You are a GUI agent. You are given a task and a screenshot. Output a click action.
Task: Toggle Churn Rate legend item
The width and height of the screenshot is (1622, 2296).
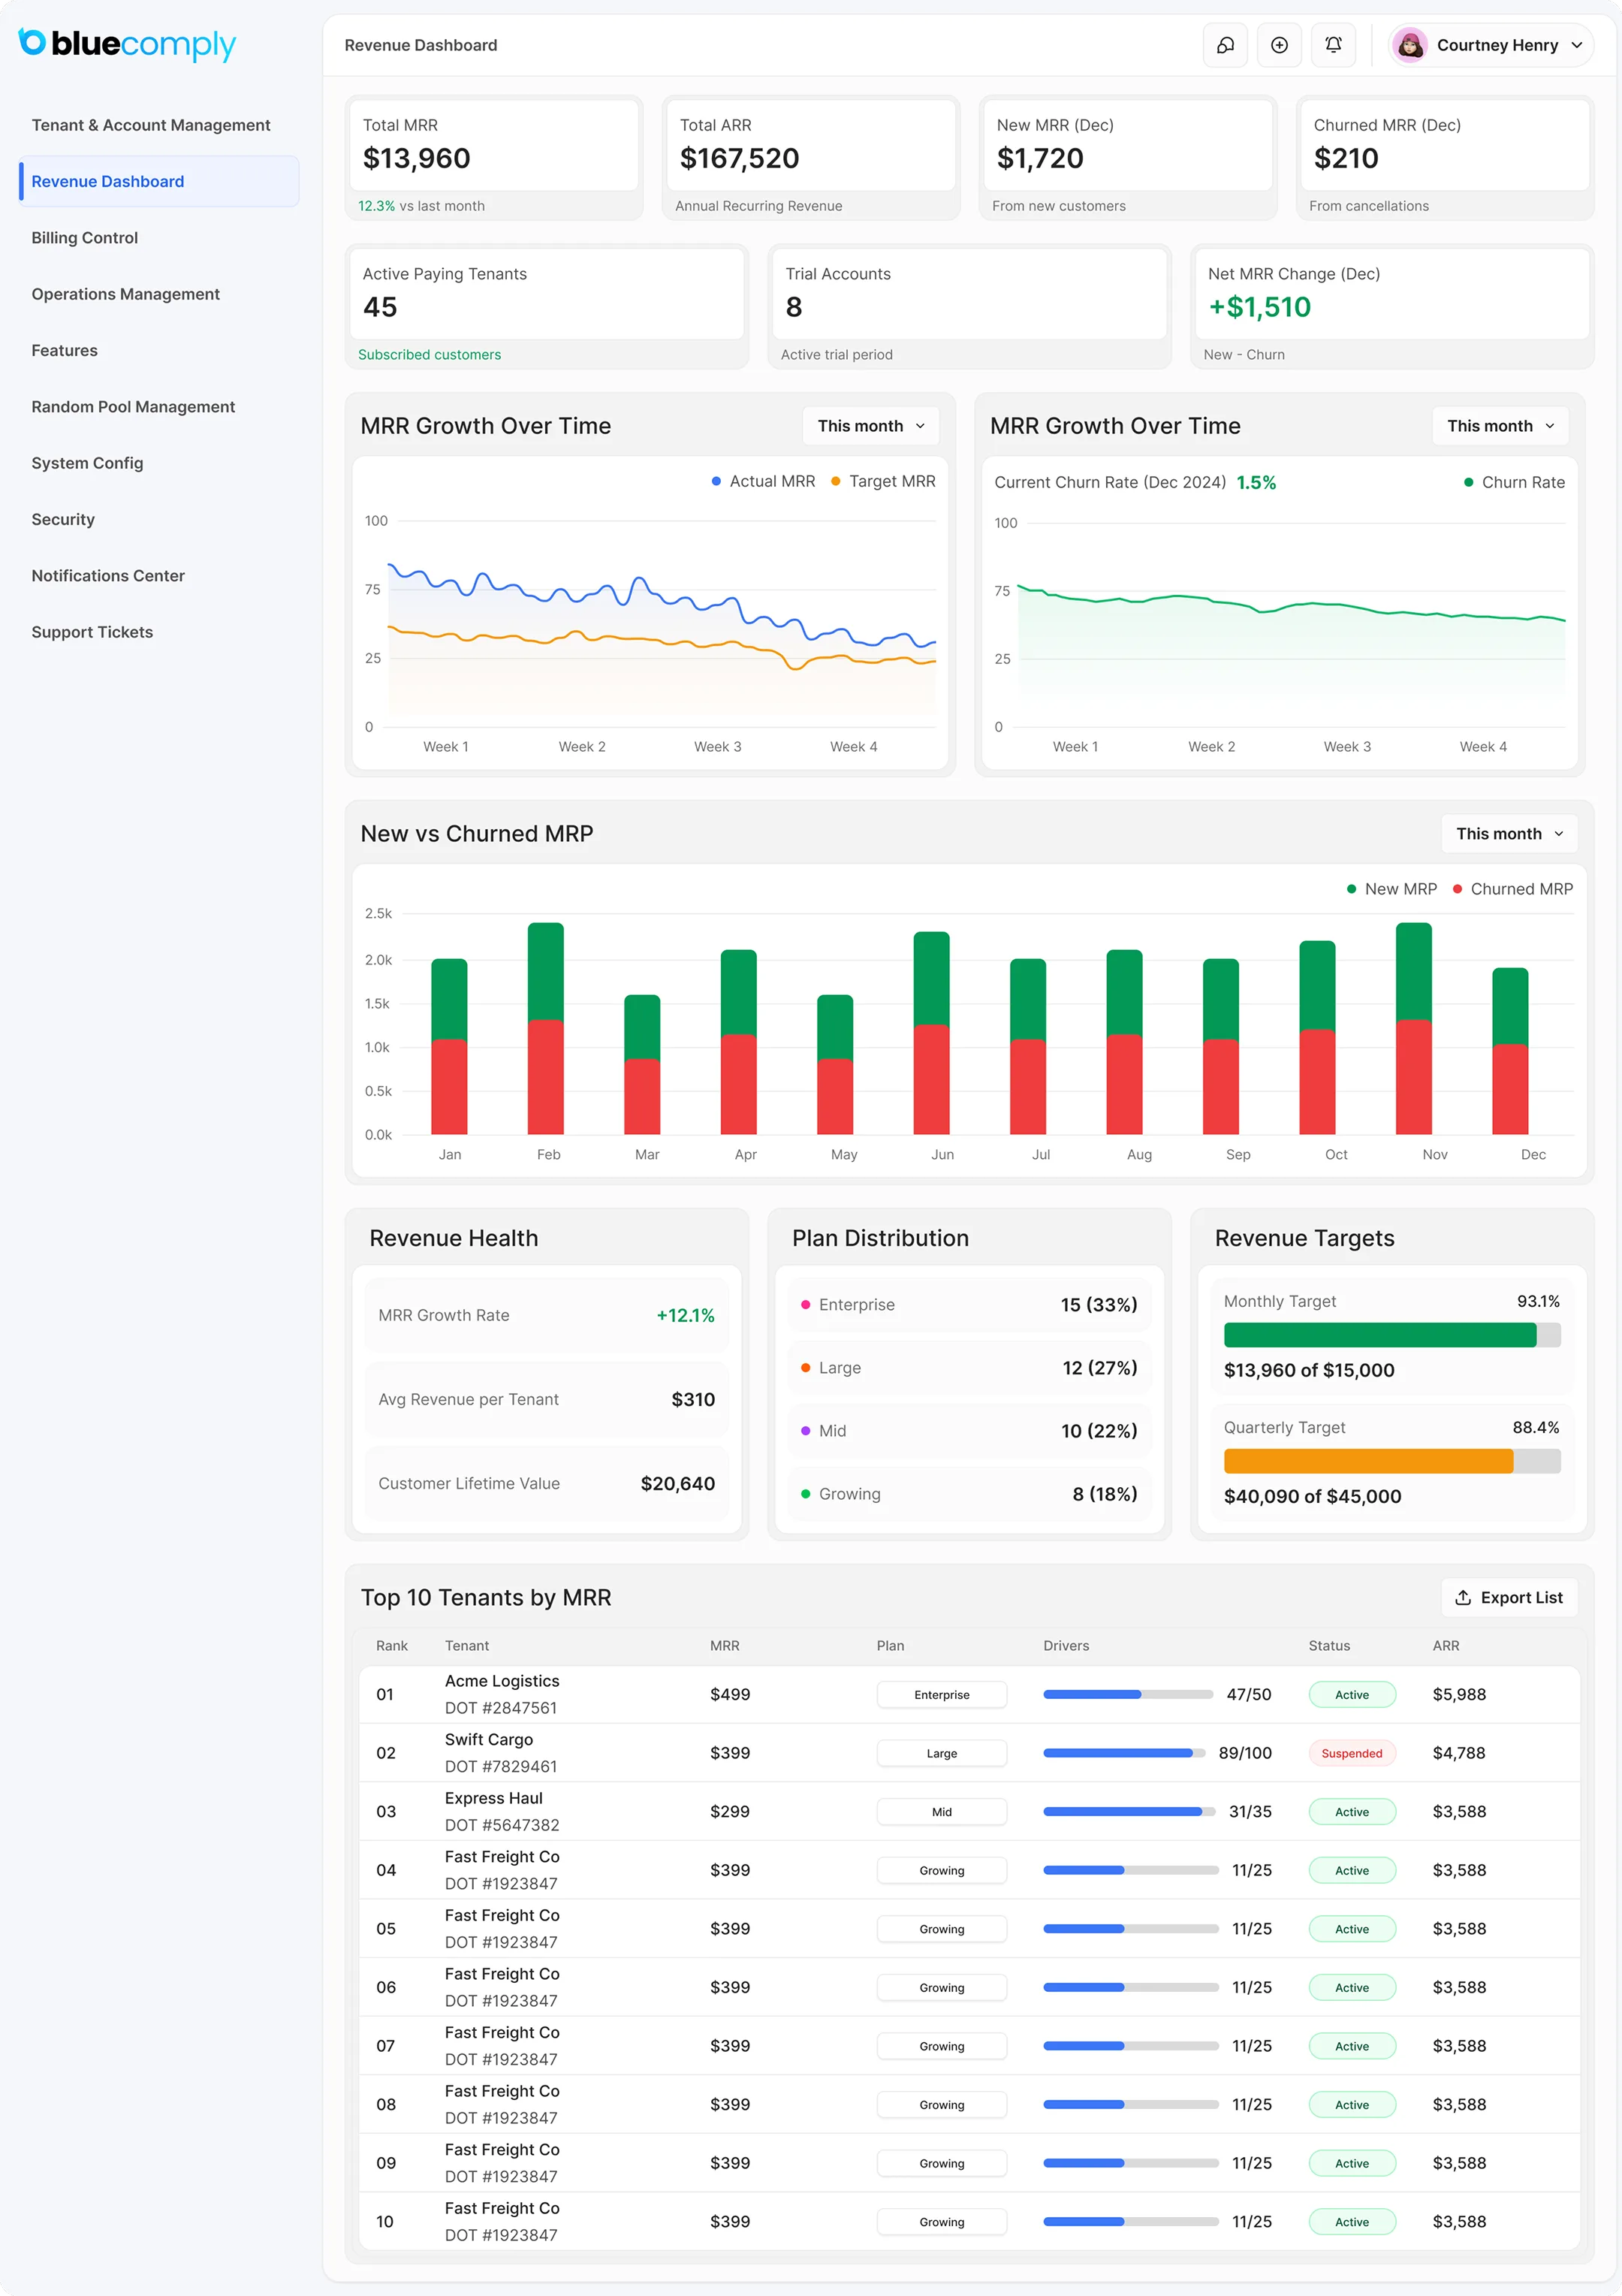click(x=1514, y=482)
